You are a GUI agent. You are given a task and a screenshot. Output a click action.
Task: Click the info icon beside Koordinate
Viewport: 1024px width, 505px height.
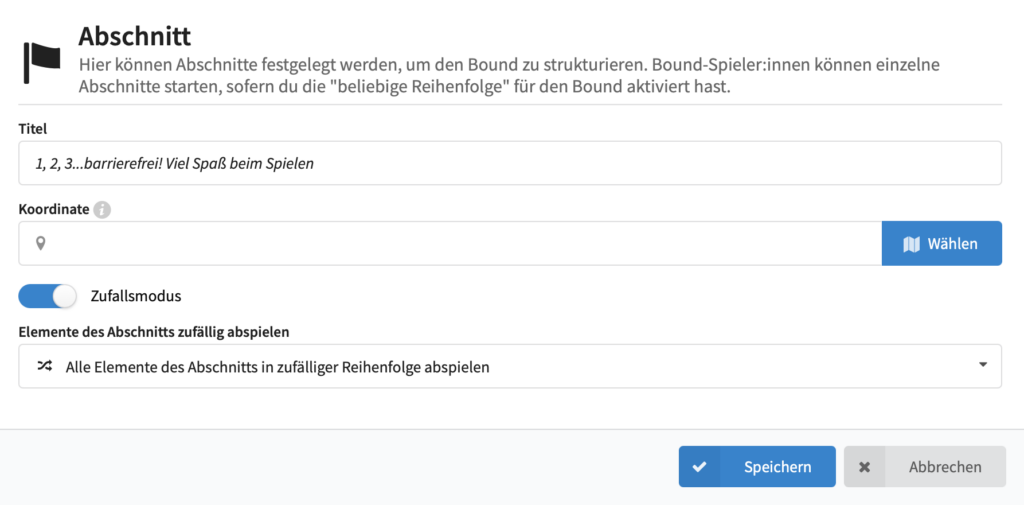[x=102, y=210]
